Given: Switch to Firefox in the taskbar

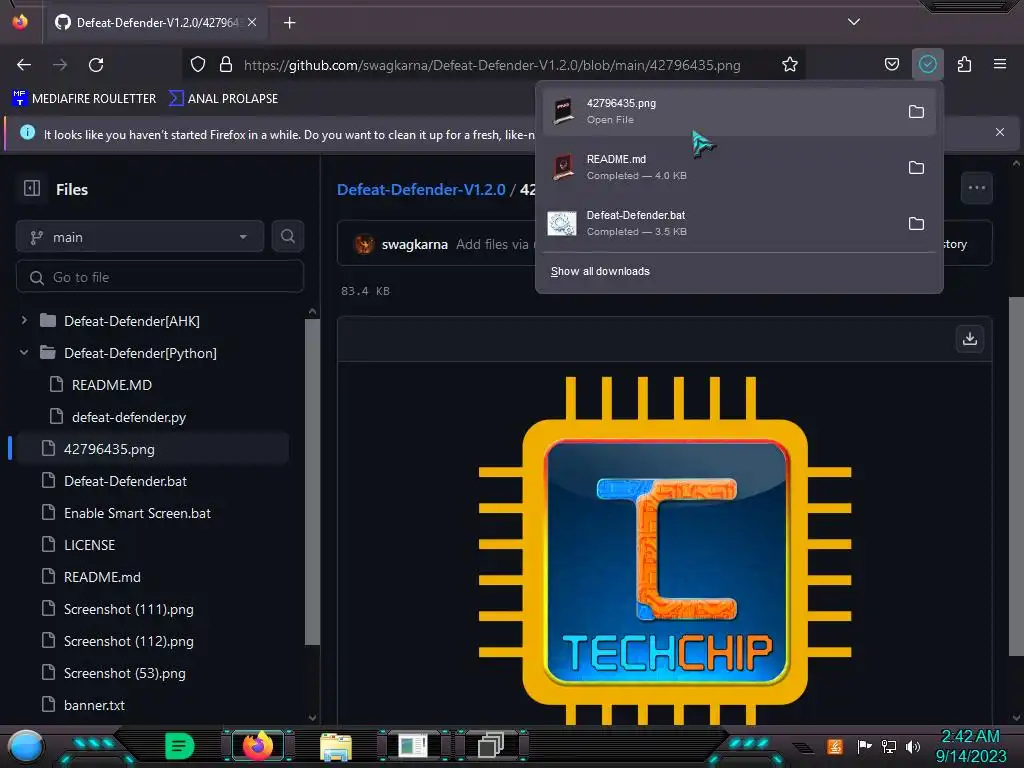Looking at the screenshot, I should [257, 746].
